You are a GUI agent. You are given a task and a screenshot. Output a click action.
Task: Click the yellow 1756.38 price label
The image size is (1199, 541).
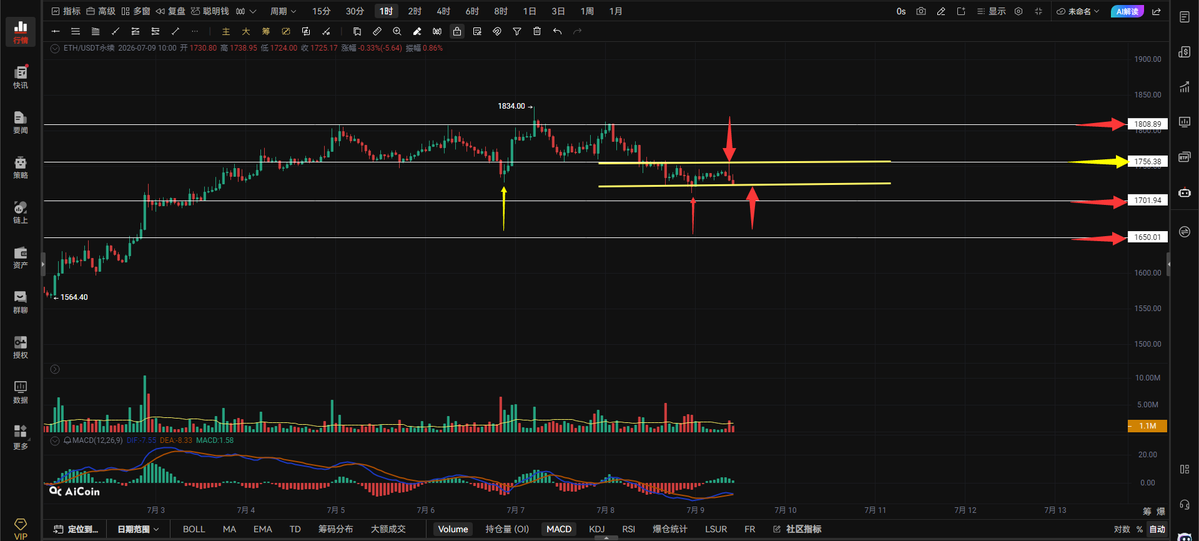click(1147, 161)
